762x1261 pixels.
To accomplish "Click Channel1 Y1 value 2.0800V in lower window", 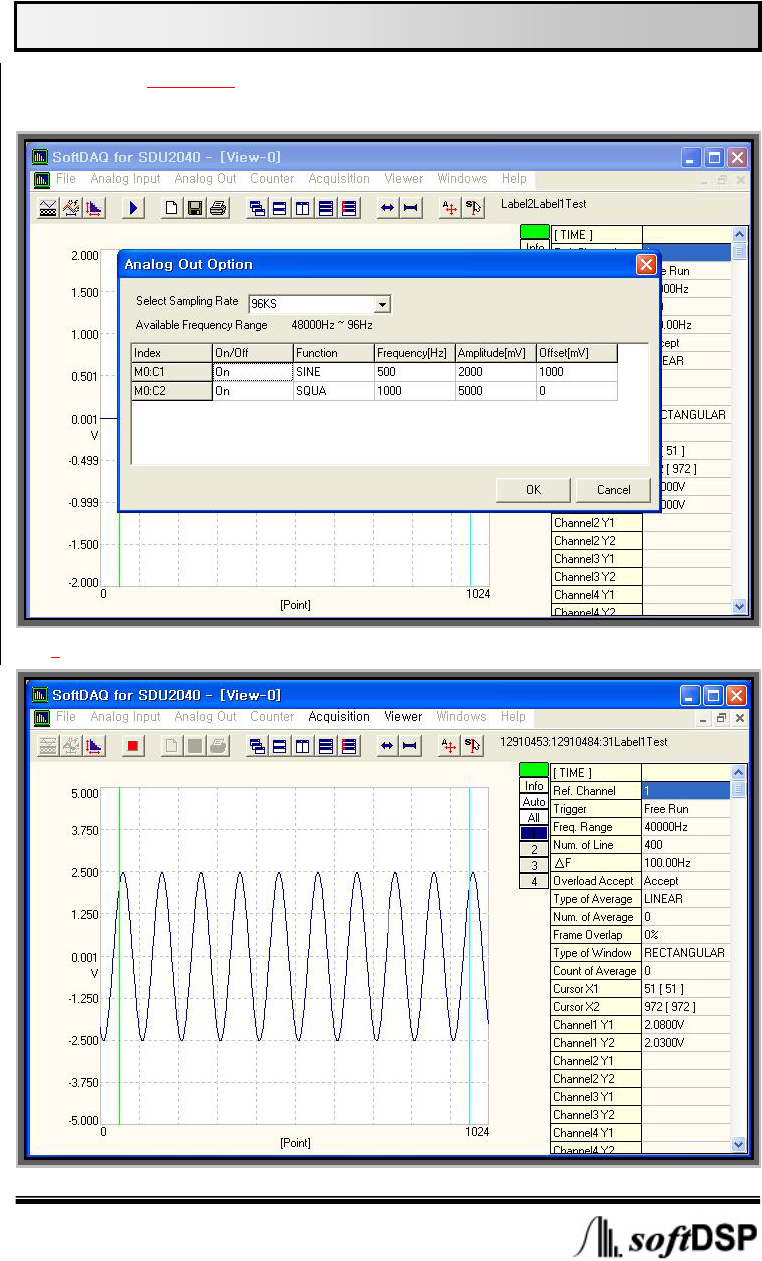I will (686, 1024).
